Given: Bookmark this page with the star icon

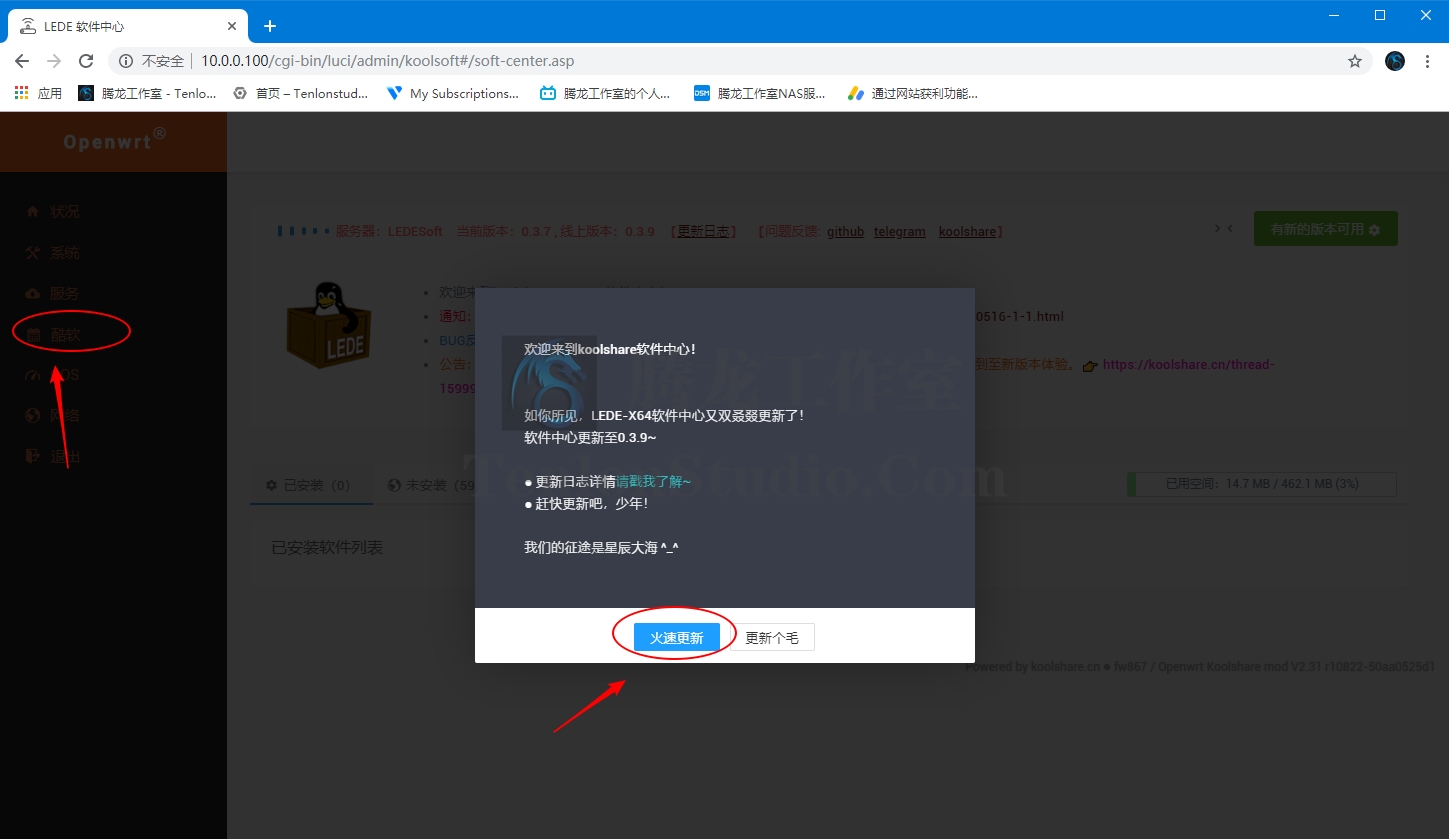Looking at the screenshot, I should pos(1355,61).
